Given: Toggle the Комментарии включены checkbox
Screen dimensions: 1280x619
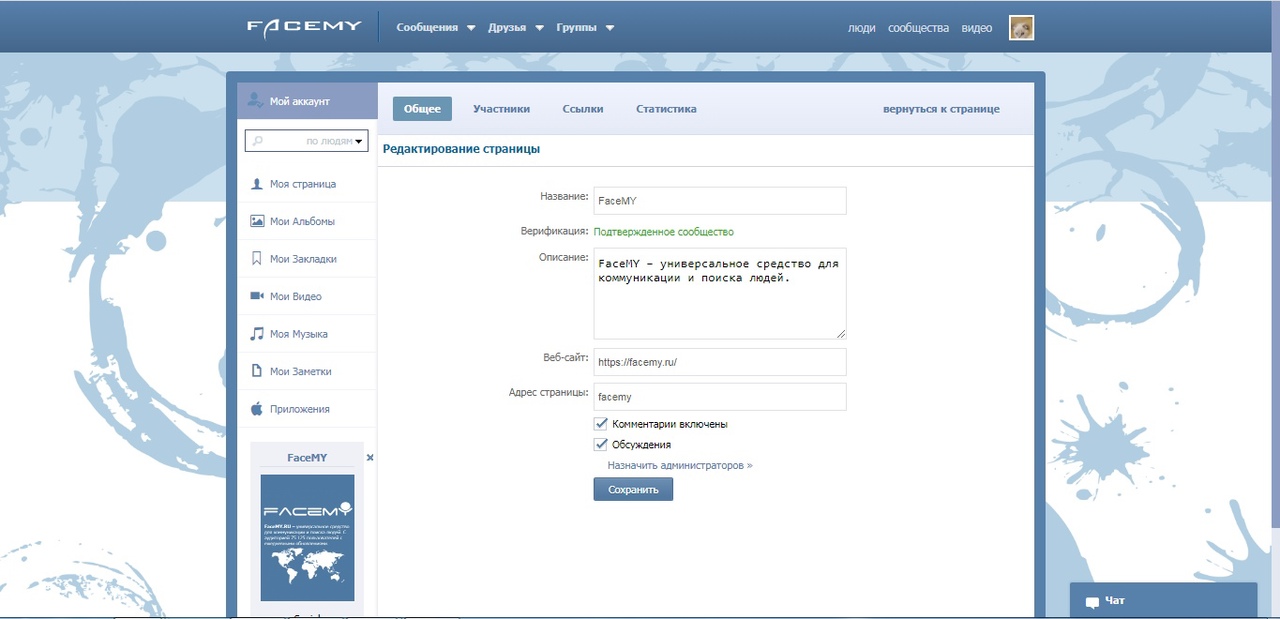Looking at the screenshot, I should (x=601, y=424).
